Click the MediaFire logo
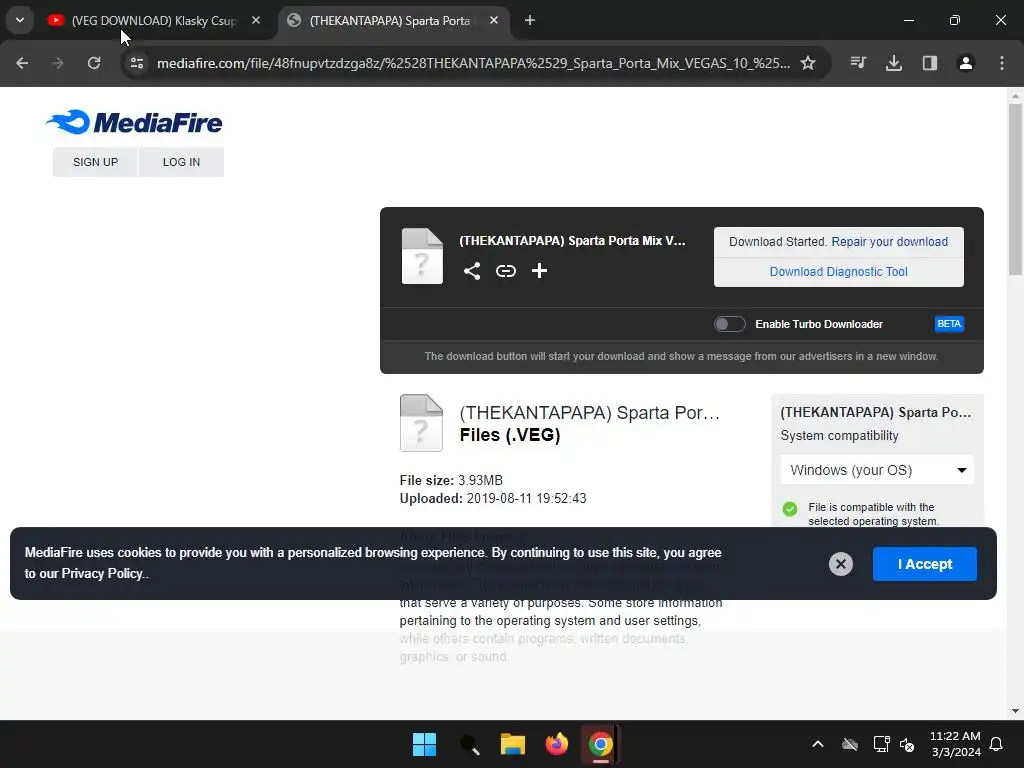 (134, 122)
